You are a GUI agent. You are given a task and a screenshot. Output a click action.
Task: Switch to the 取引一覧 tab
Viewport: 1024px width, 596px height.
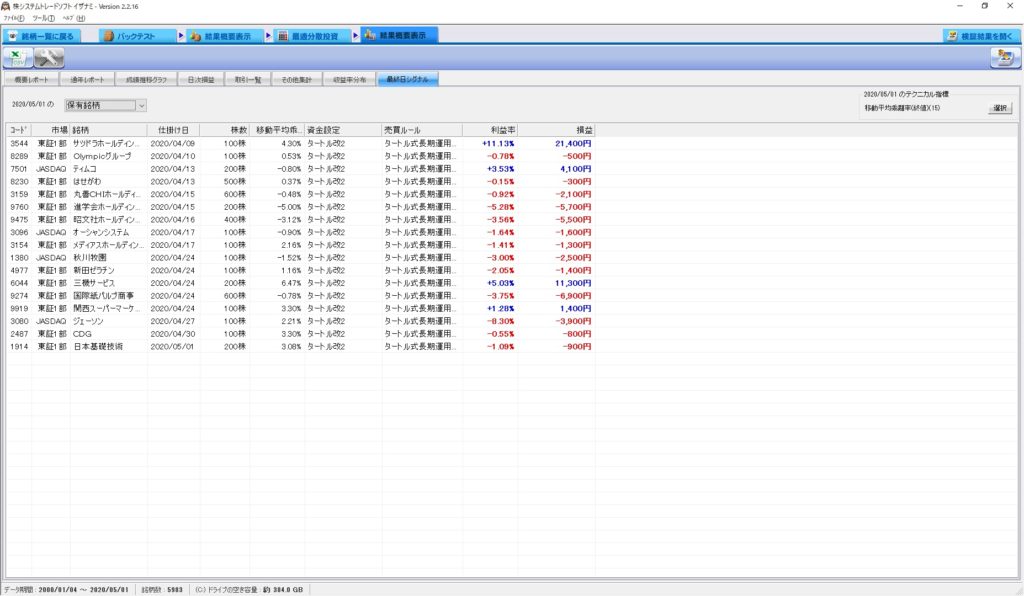pyautogui.click(x=247, y=79)
